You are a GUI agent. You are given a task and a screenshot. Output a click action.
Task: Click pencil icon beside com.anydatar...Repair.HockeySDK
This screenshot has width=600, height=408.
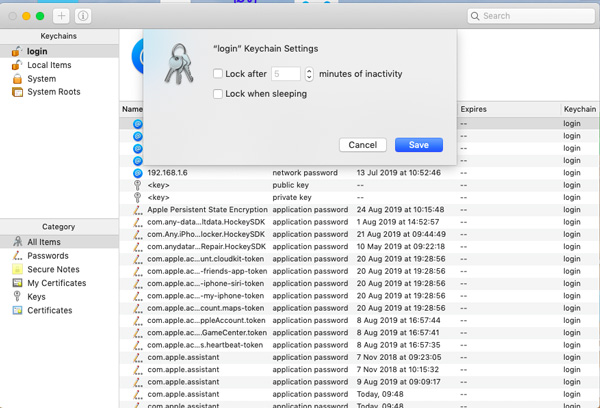click(137, 247)
